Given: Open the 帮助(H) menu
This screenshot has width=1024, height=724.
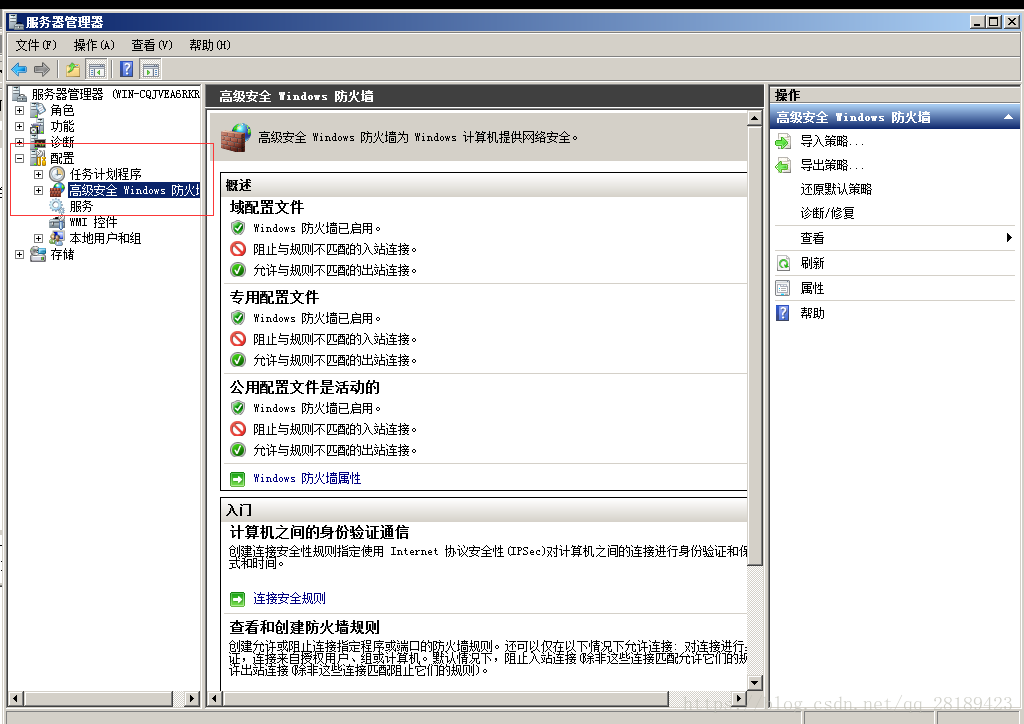Looking at the screenshot, I should click(x=210, y=45).
